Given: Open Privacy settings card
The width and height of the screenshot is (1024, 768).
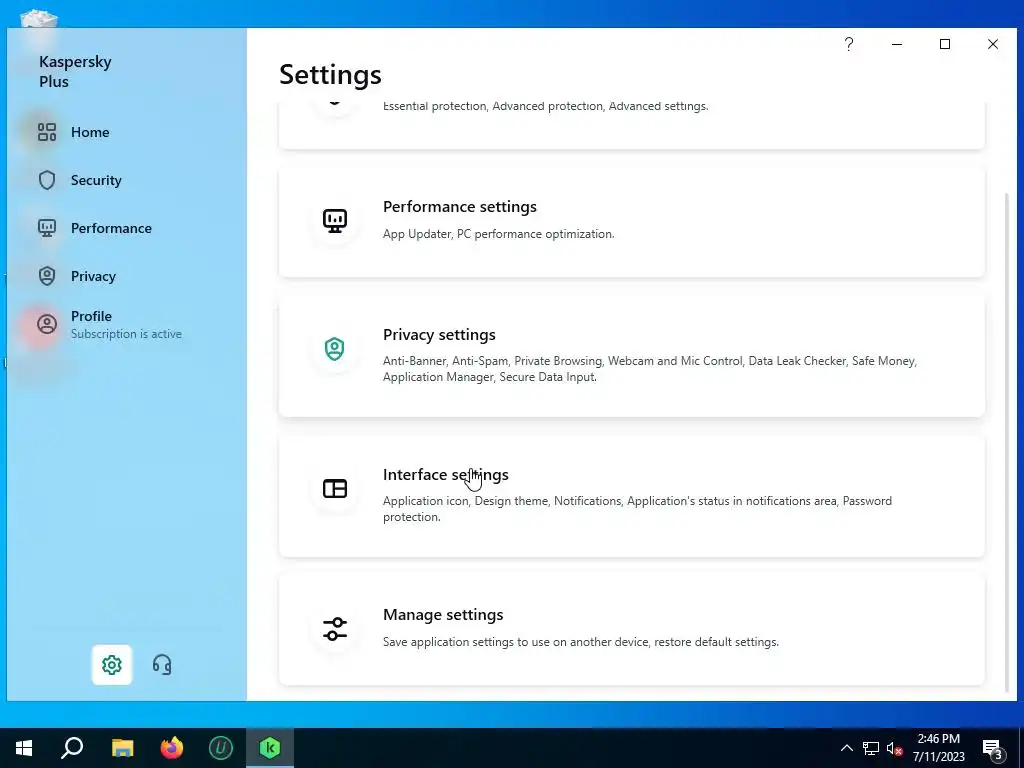Looking at the screenshot, I should 632,355.
